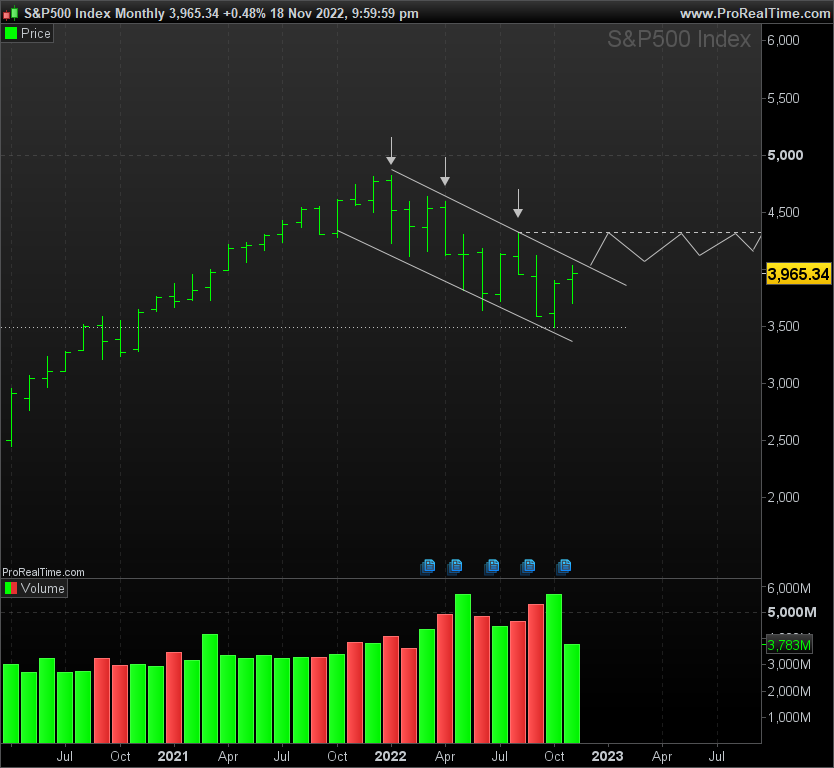Open the fifth blue news document icon

click(x=564, y=566)
